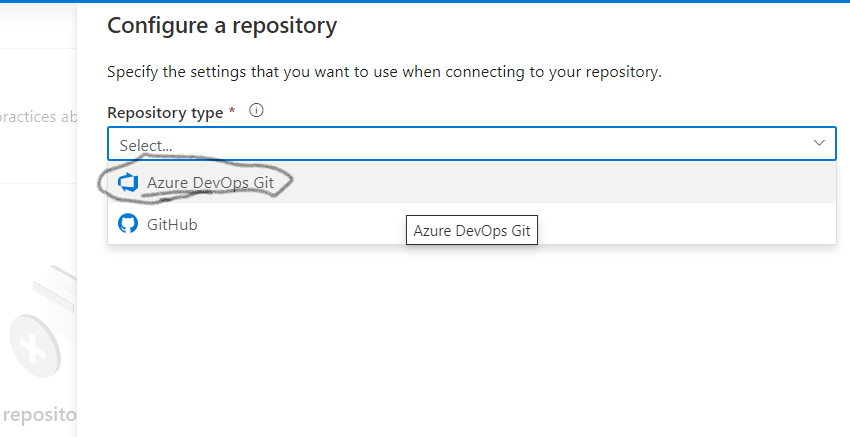Image resolution: width=850 pixels, height=437 pixels.
Task: Click the Azure DevOps Git tooltip
Action: tap(472, 232)
